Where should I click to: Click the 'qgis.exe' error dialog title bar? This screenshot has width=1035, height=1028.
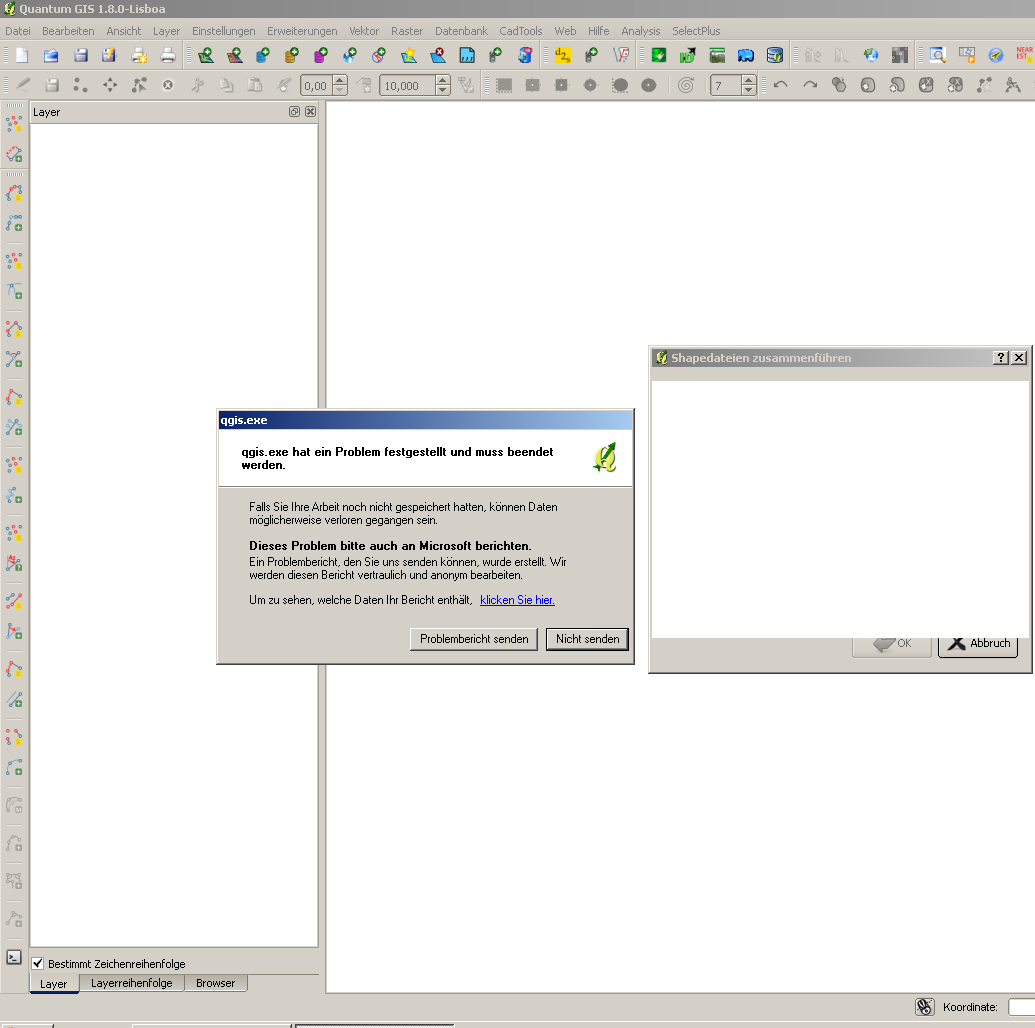click(x=425, y=420)
